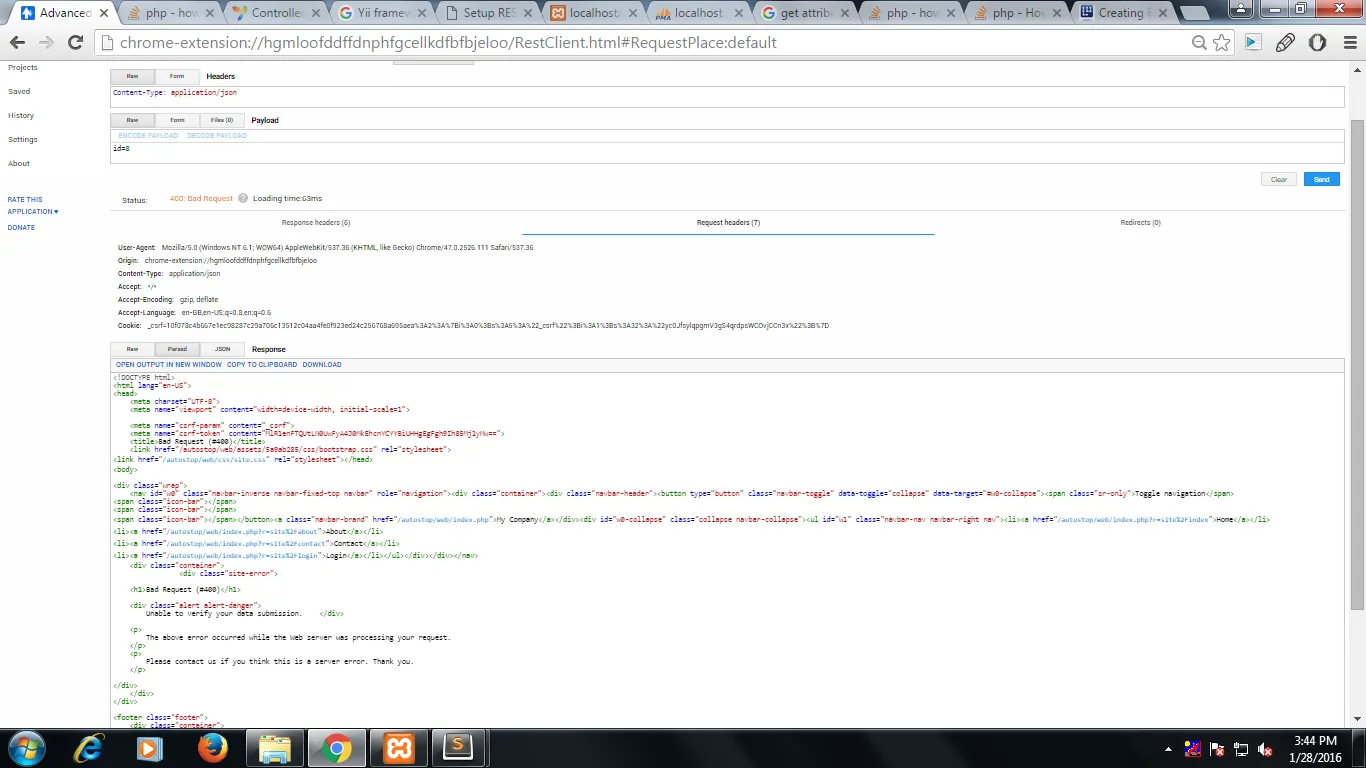This screenshot has width=1366, height=768.
Task: Click the Headers text field with Content-Type
Action: [x=727, y=96]
